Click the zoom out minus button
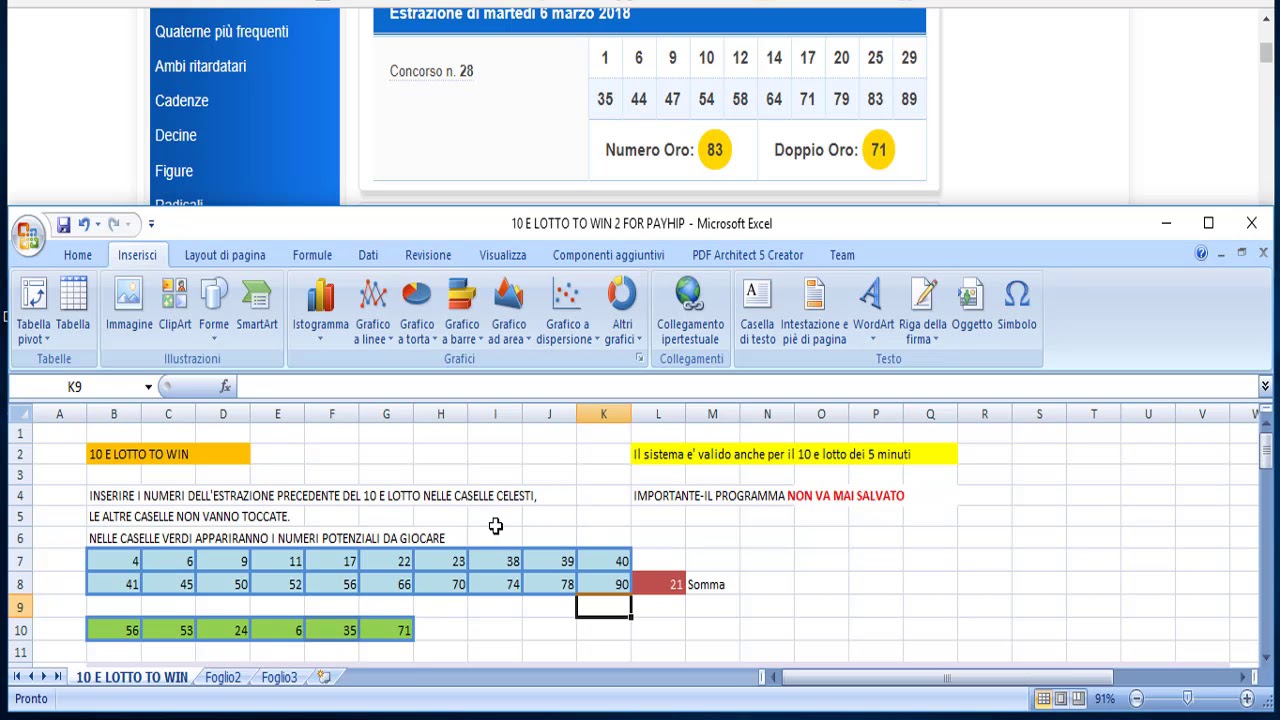 point(1136,698)
